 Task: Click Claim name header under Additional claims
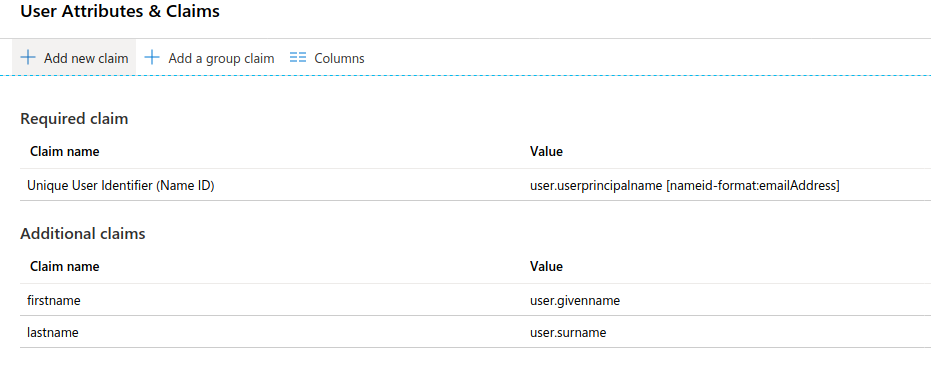65,267
